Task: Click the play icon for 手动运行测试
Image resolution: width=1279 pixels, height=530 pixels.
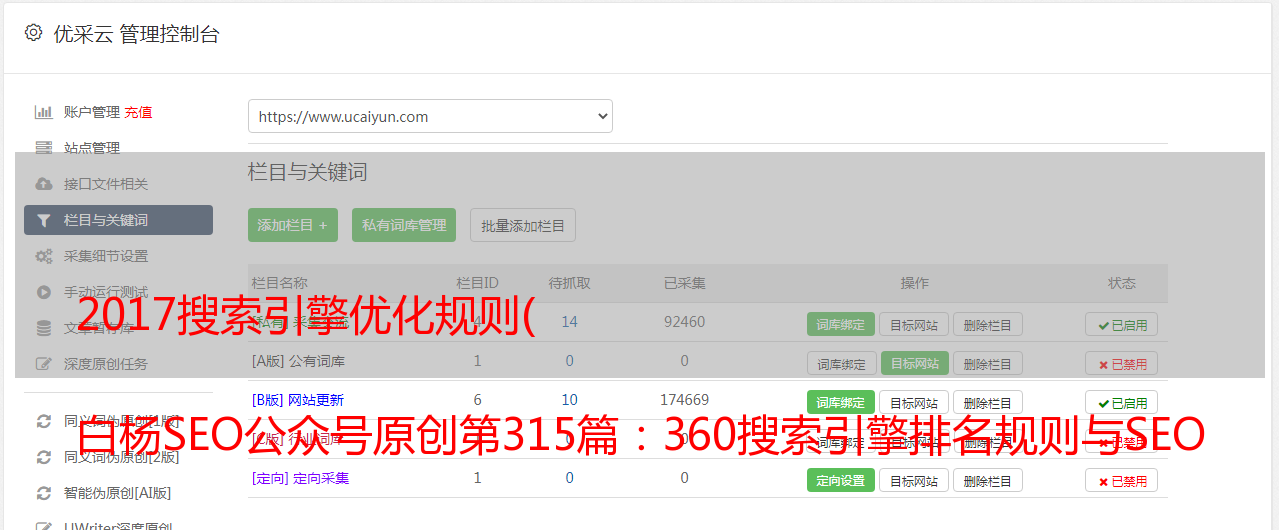Action: (43, 292)
